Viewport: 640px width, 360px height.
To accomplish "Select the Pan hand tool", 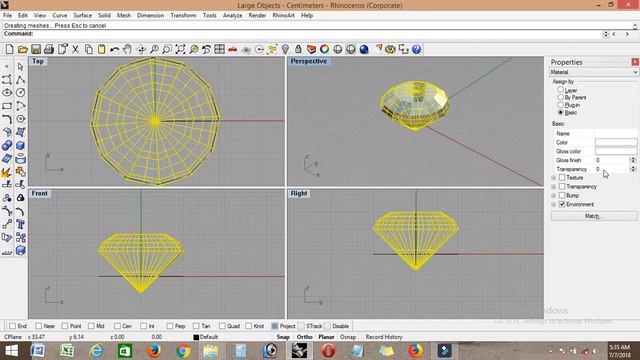I will (128, 49).
